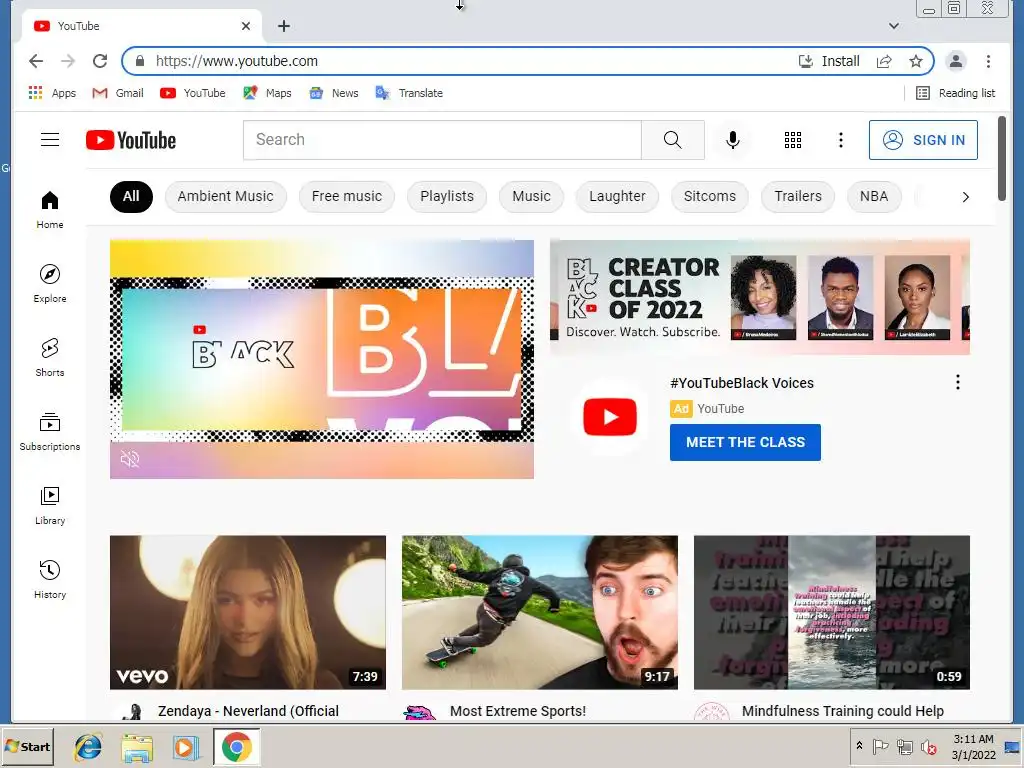1024x768 pixels.
Task: Open the Chrome three-dot menu
Action: 988,61
